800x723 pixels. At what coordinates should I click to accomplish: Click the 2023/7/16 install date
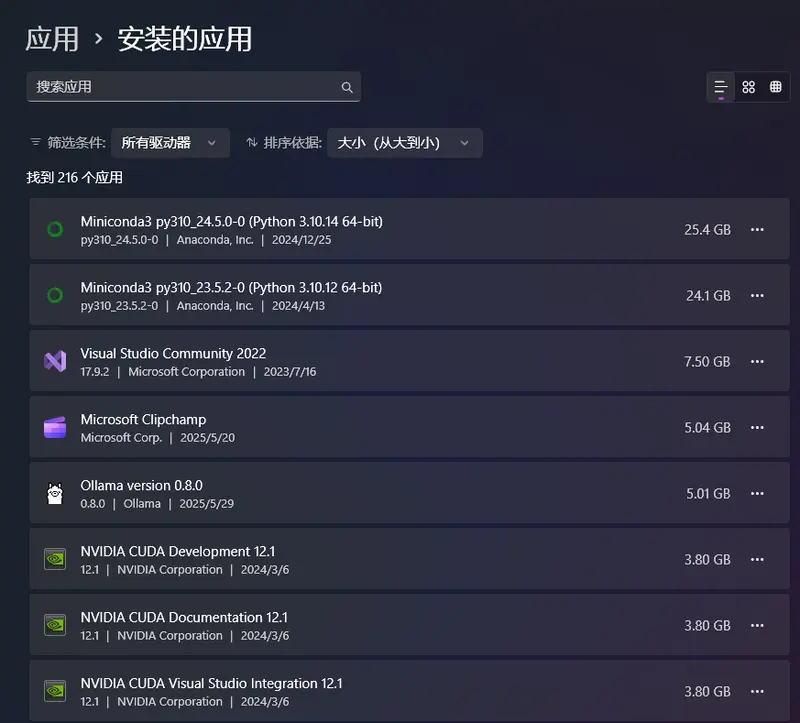click(x=290, y=372)
